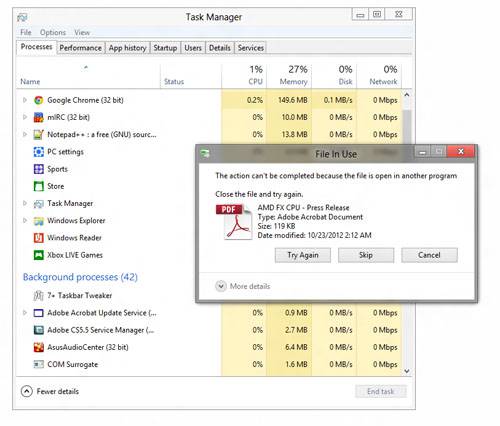Sort by the Disk column header

coord(334,76)
